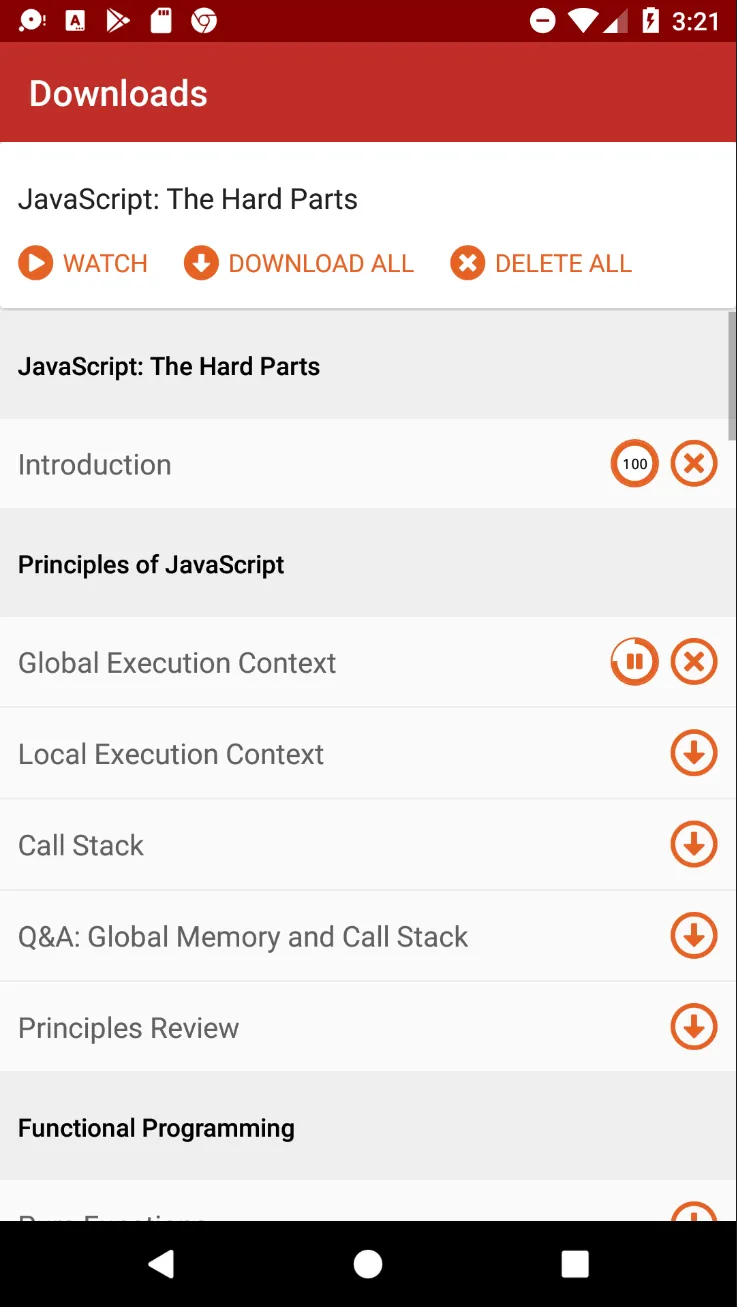Download the Local Execution Context lesson

click(x=694, y=753)
